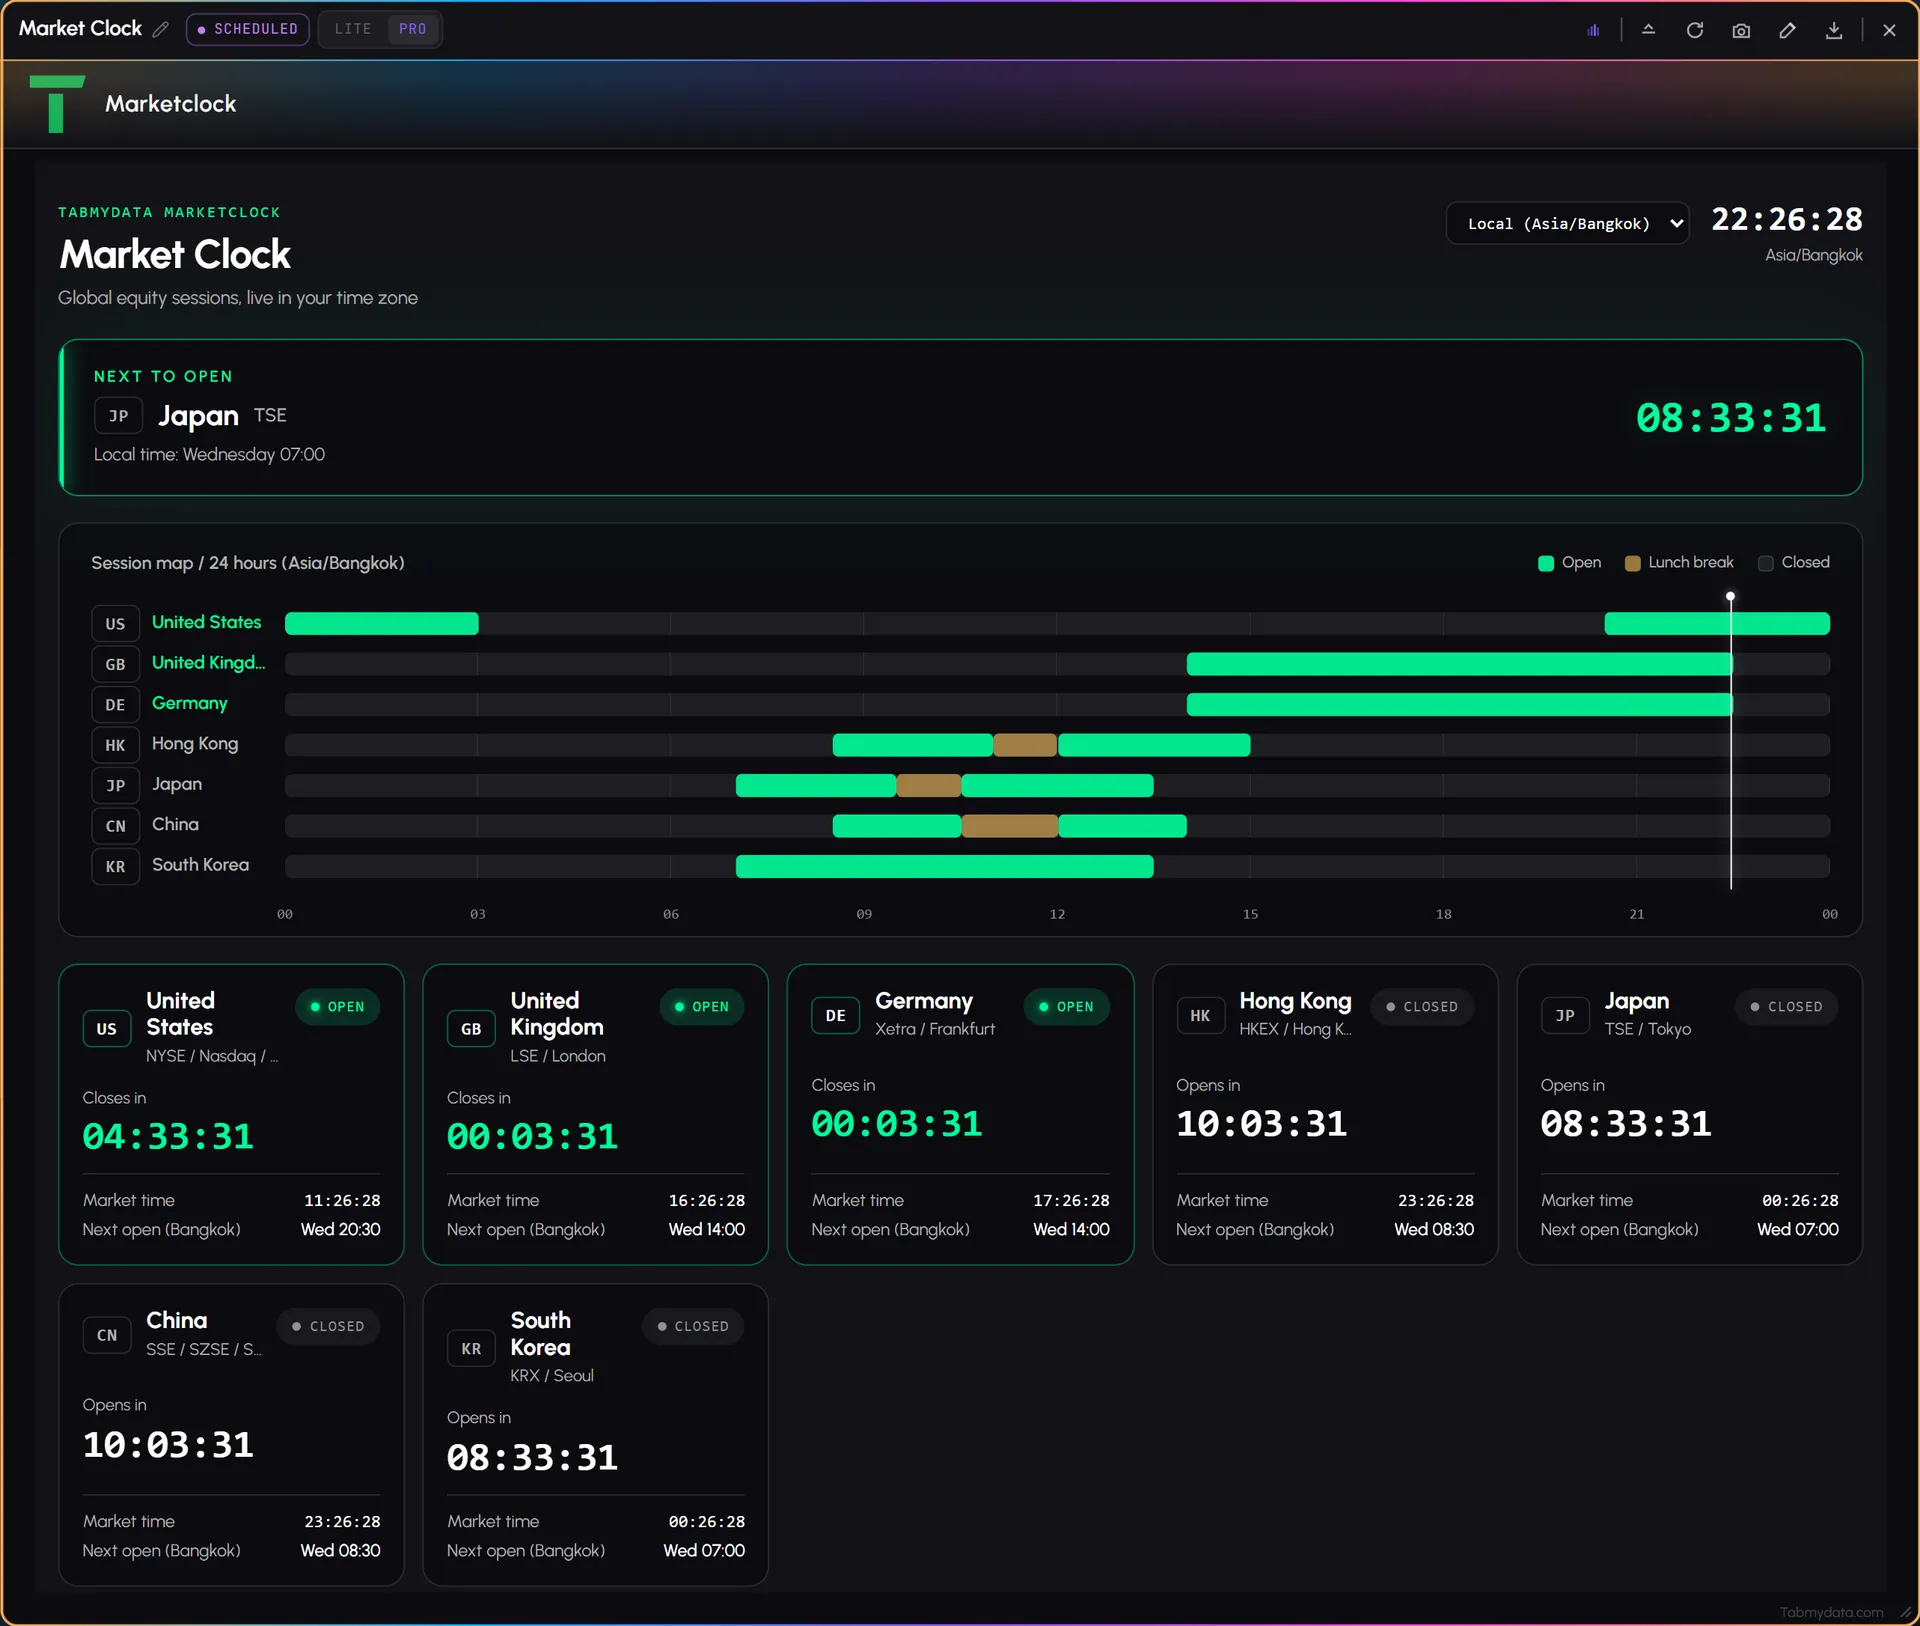
Task: Click the Lunch break legend swatch
Action: pyautogui.click(x=1632, y=563)
